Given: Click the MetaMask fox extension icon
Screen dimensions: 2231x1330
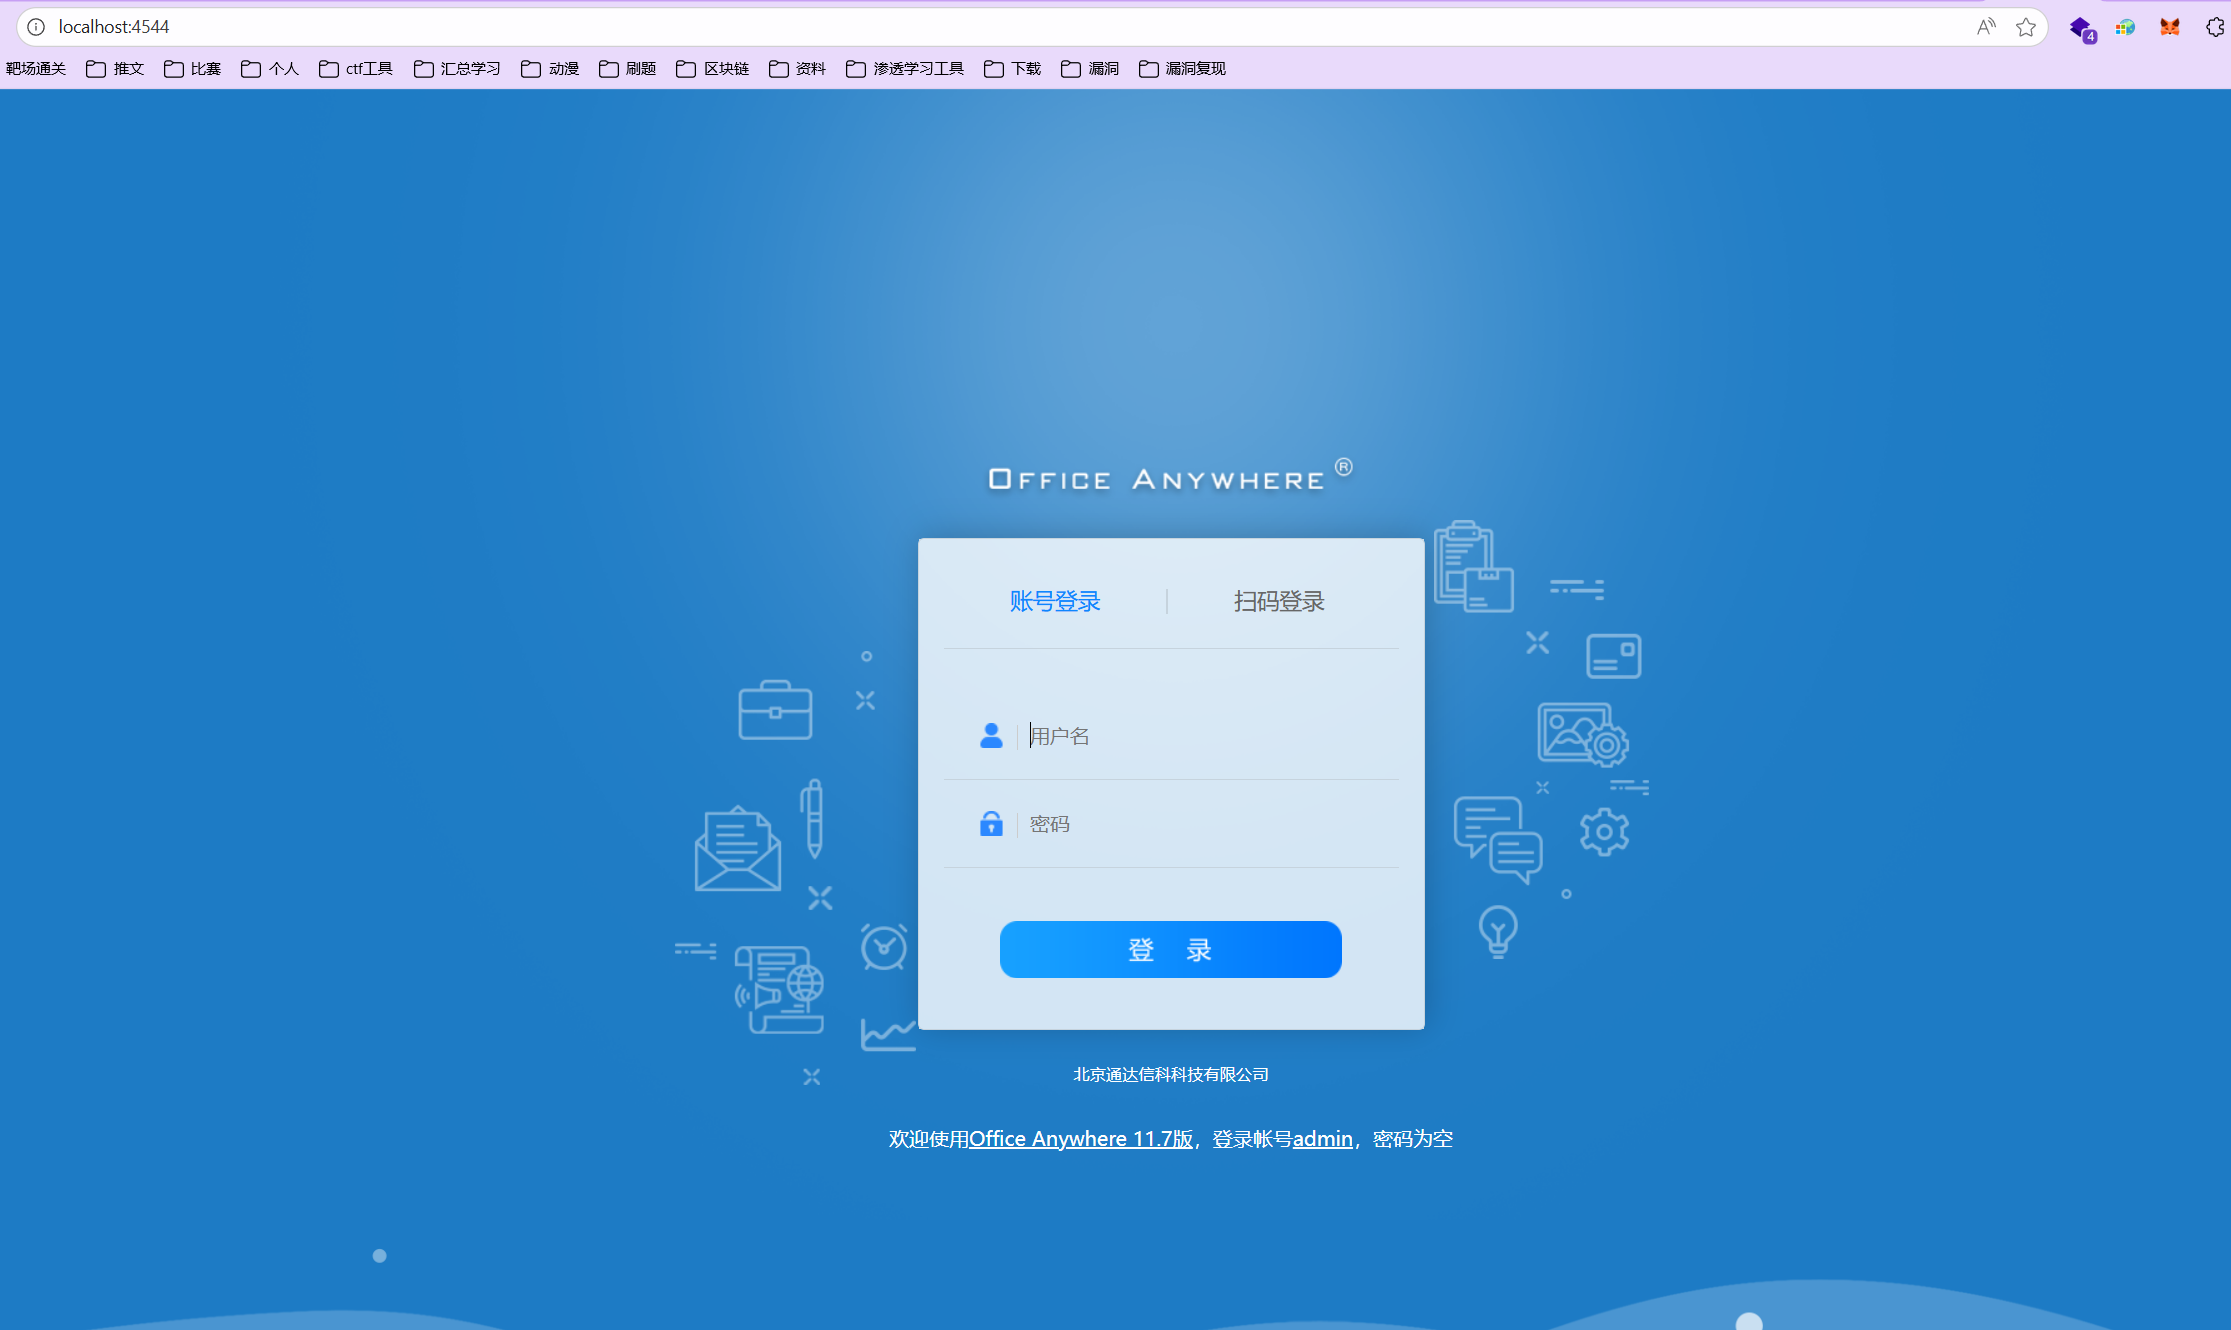Looking at the screenshot, I should click(x=2169, y=27).
